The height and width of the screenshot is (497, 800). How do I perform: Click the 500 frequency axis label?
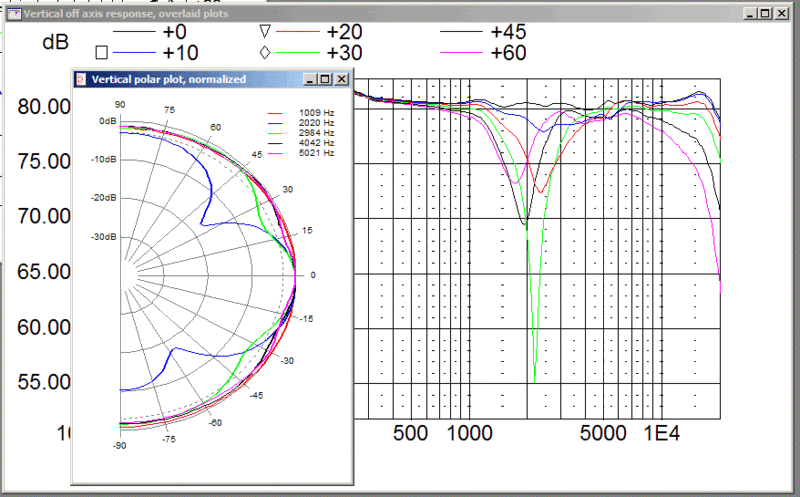(x=410, y=434)
